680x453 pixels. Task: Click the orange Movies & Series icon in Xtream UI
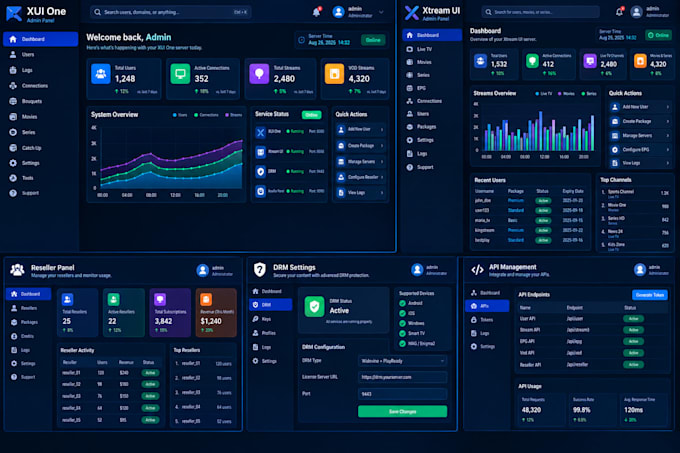(x=640, y=61)
